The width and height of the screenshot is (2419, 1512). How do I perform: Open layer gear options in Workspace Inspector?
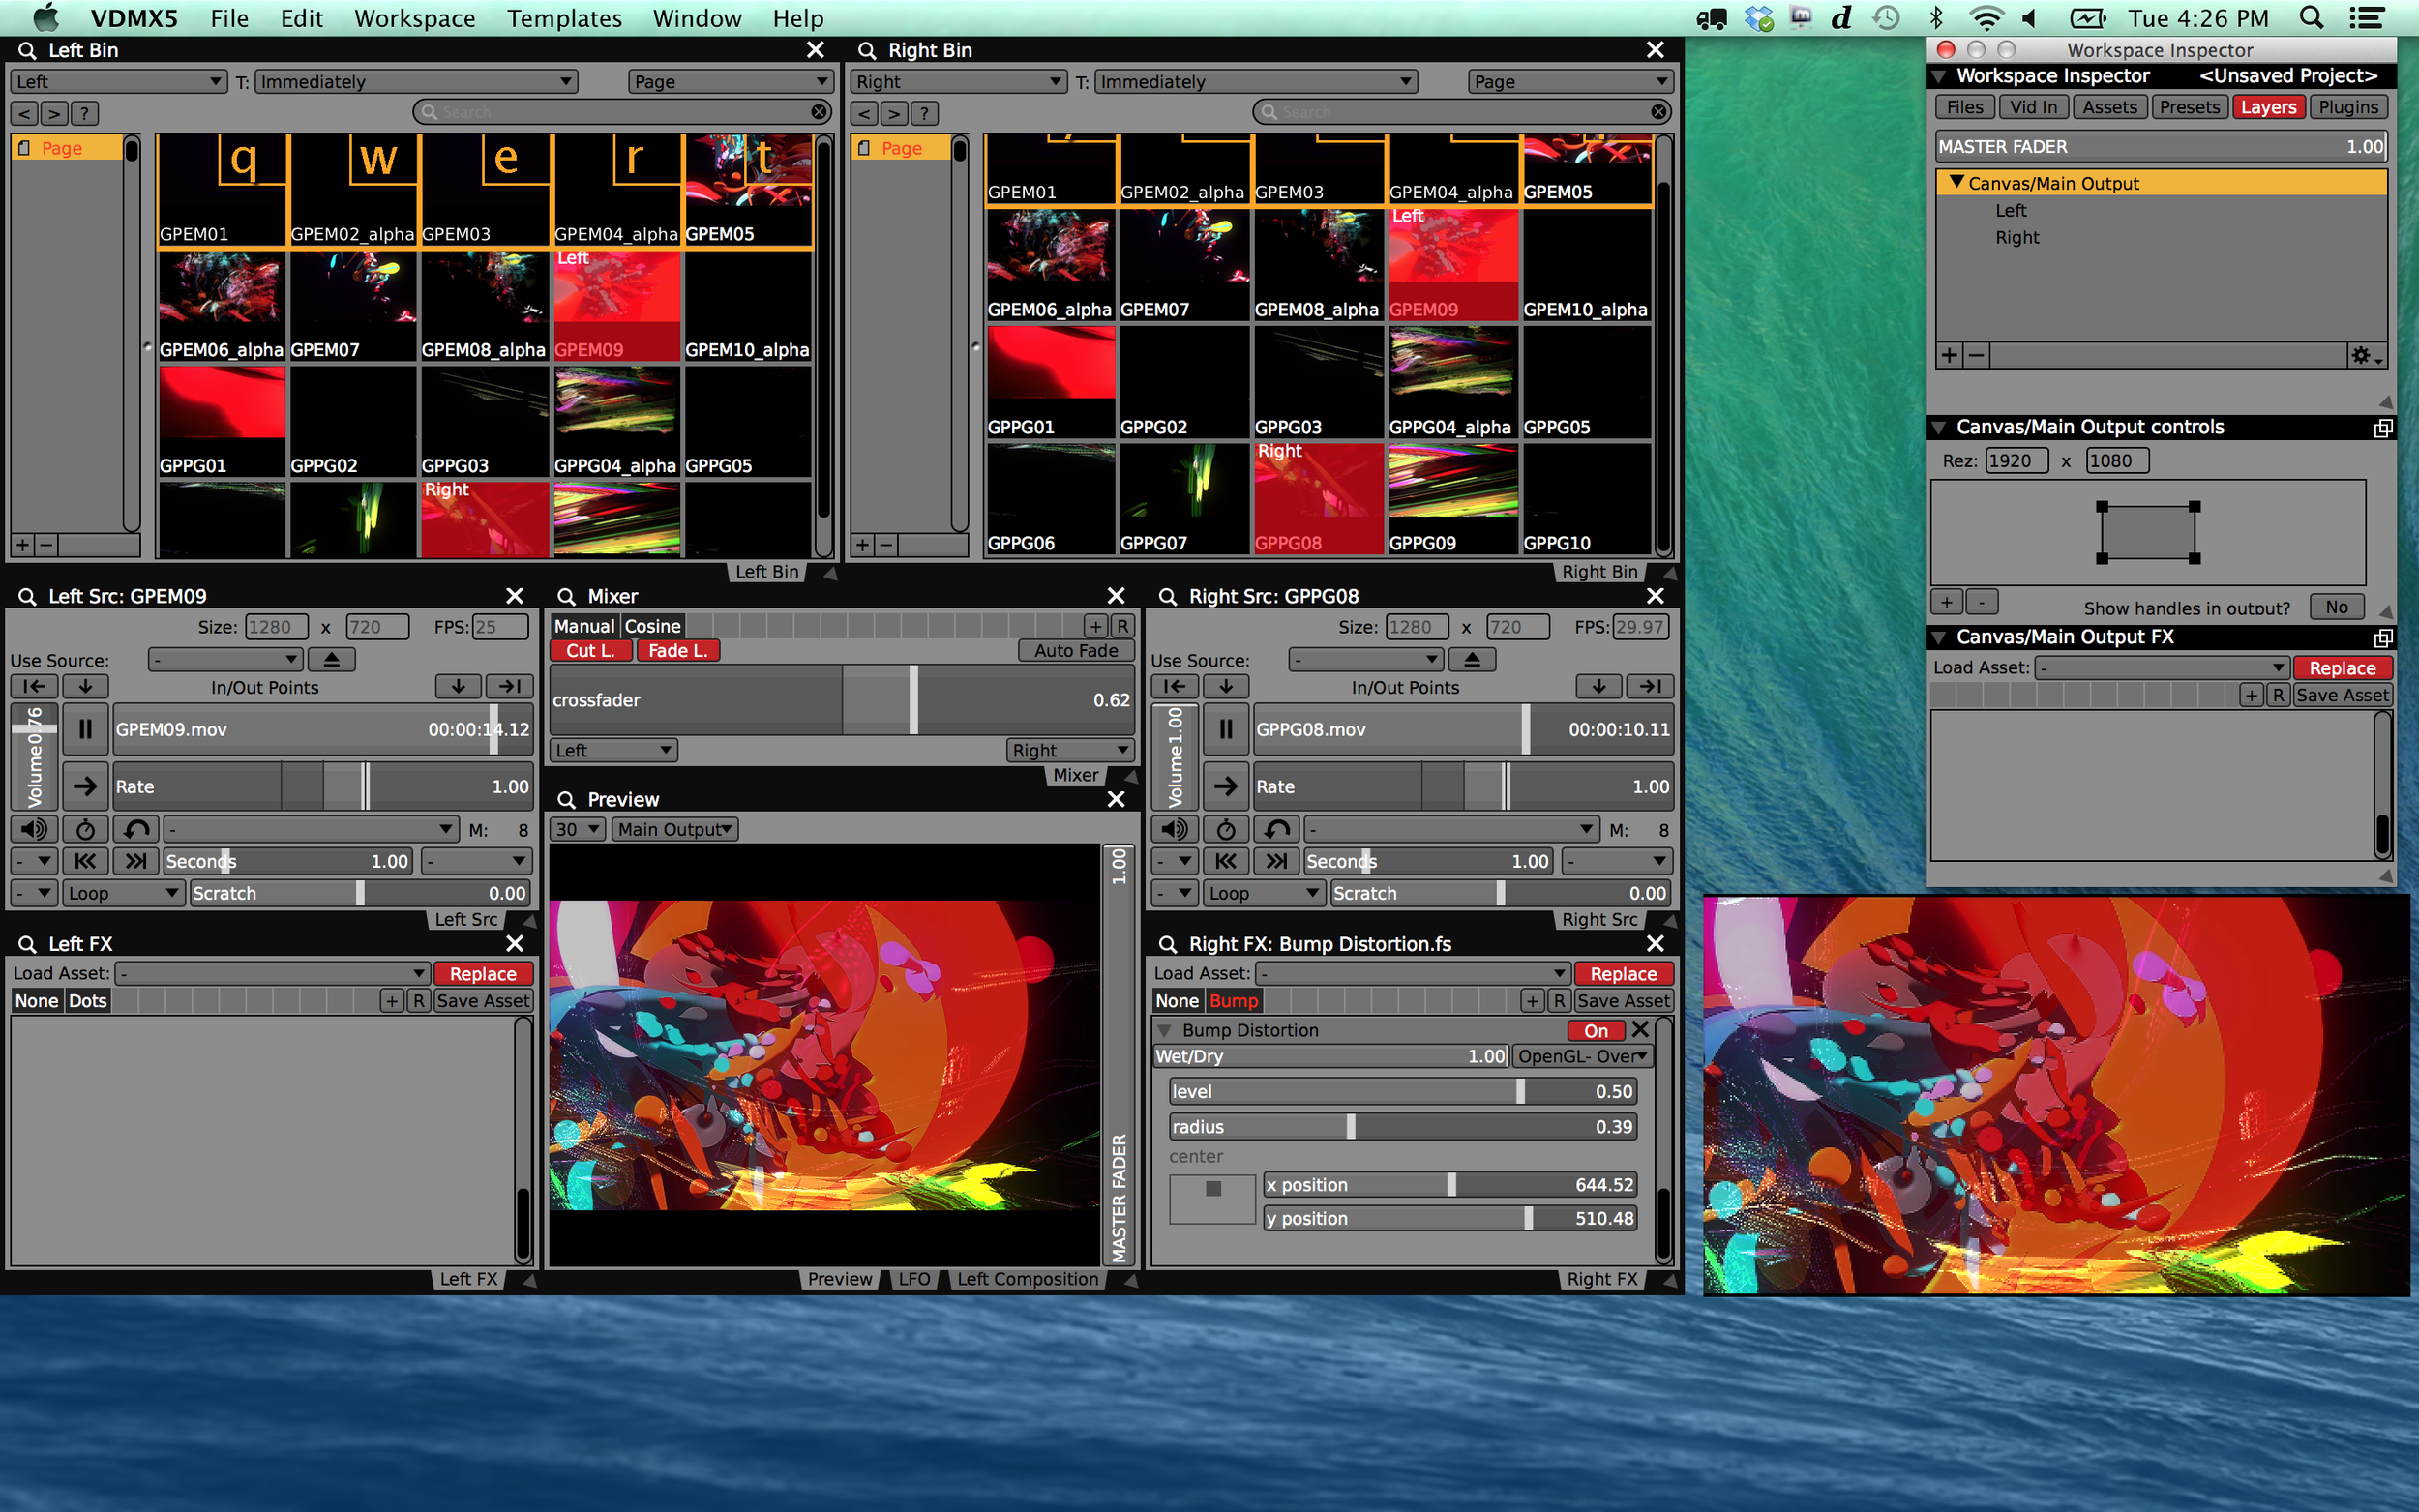2365,355
